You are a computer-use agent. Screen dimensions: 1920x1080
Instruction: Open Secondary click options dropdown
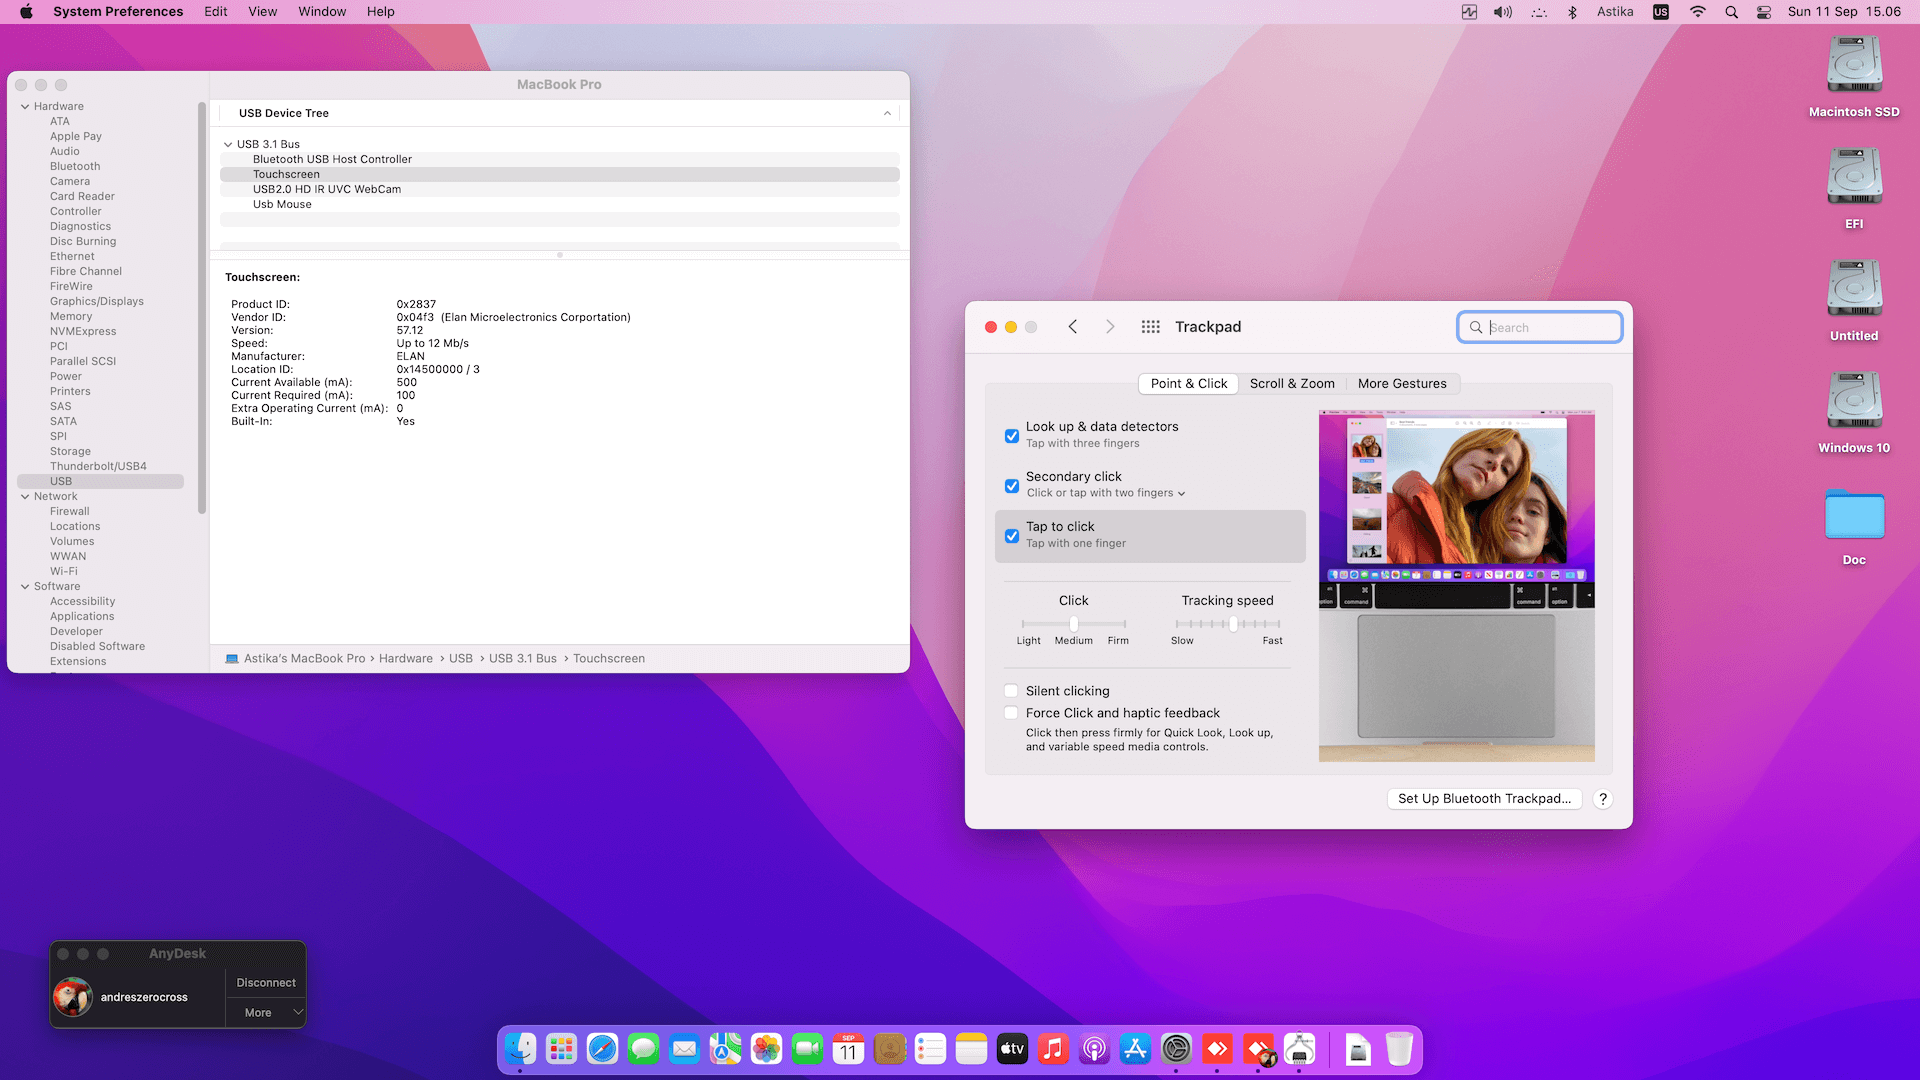point(1181,493)
